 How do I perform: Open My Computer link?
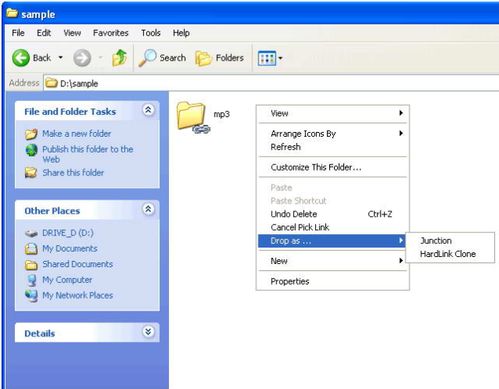pos(67,280)
